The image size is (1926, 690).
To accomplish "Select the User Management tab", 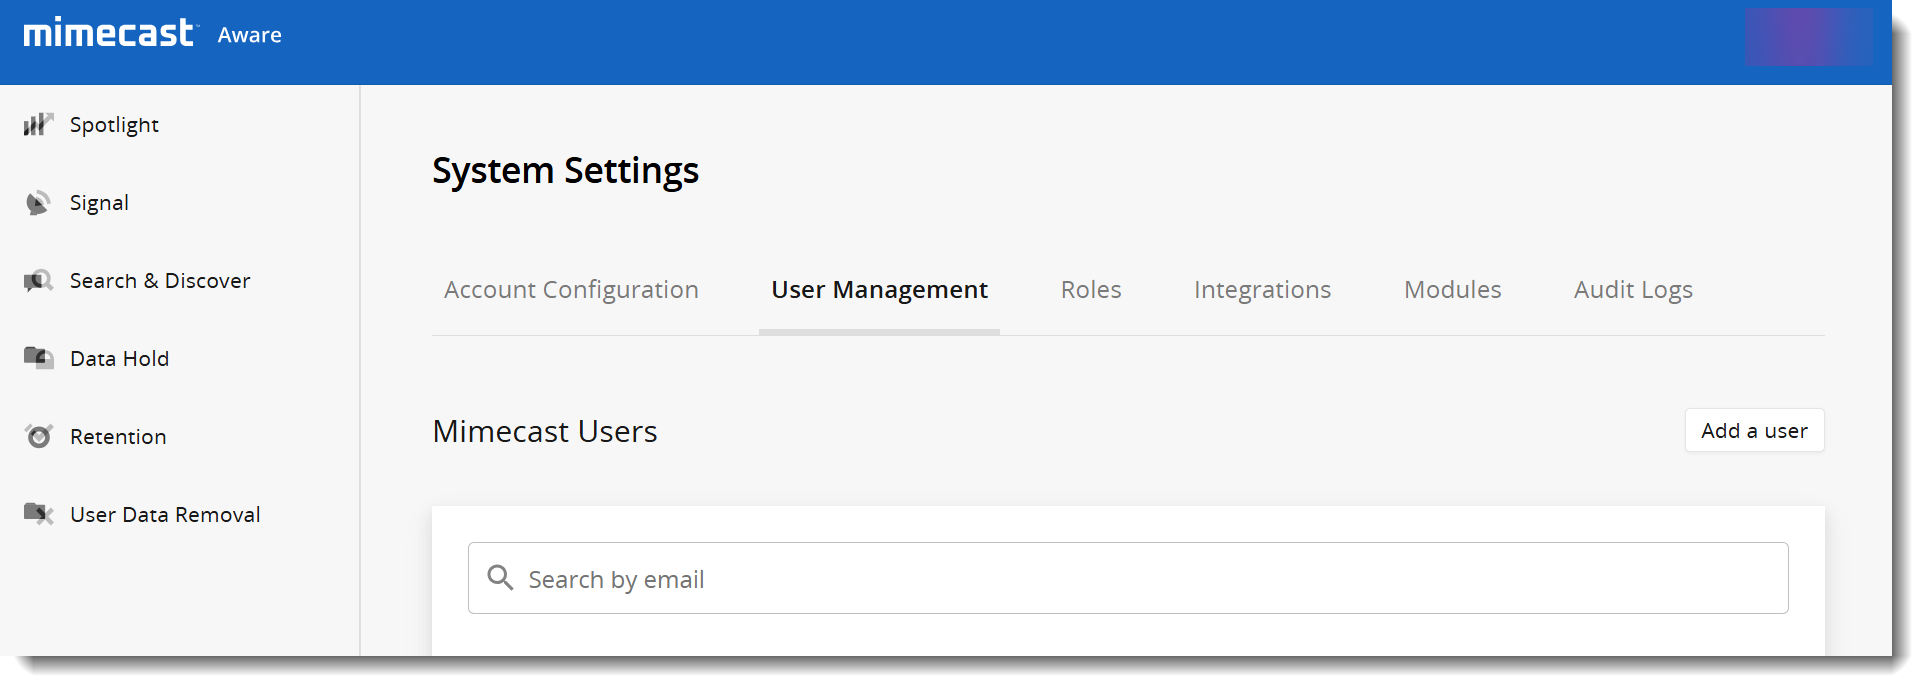I will click(879, 290).
